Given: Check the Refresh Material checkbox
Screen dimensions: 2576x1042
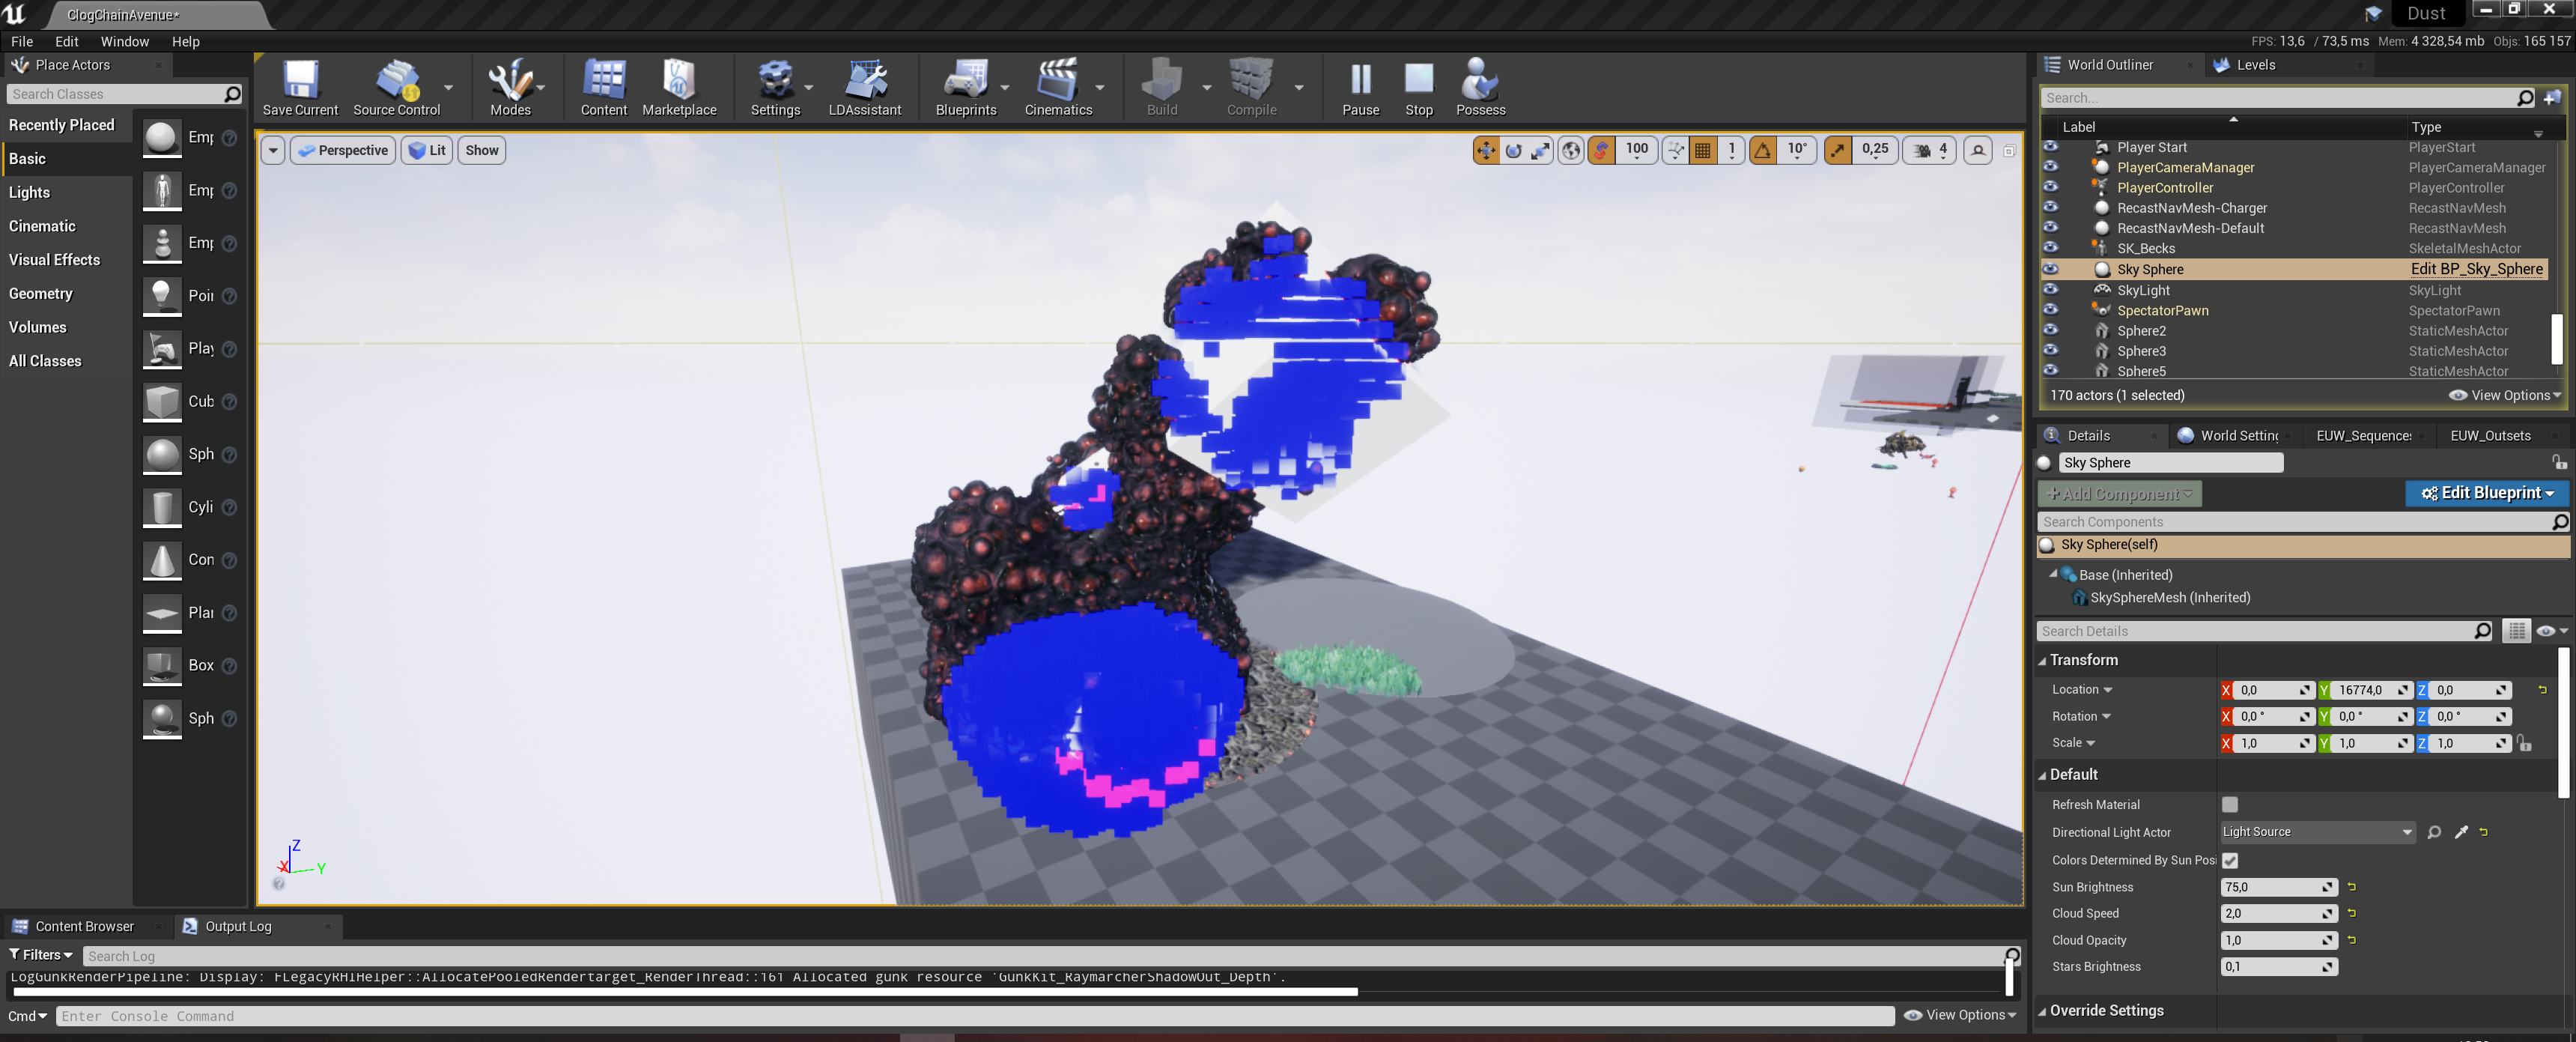Looking at the screenshot, I should (x=2230, y=805).
